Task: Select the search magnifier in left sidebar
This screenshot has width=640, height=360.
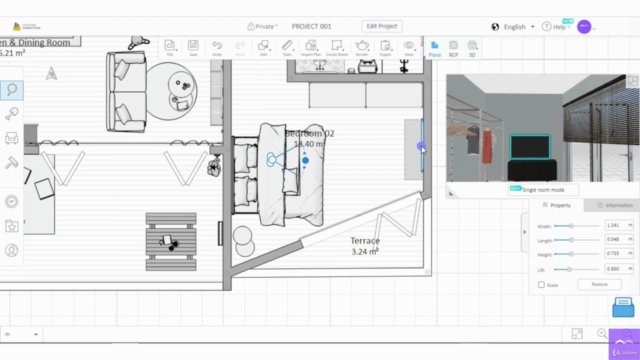Action: (x=12, y=90)
